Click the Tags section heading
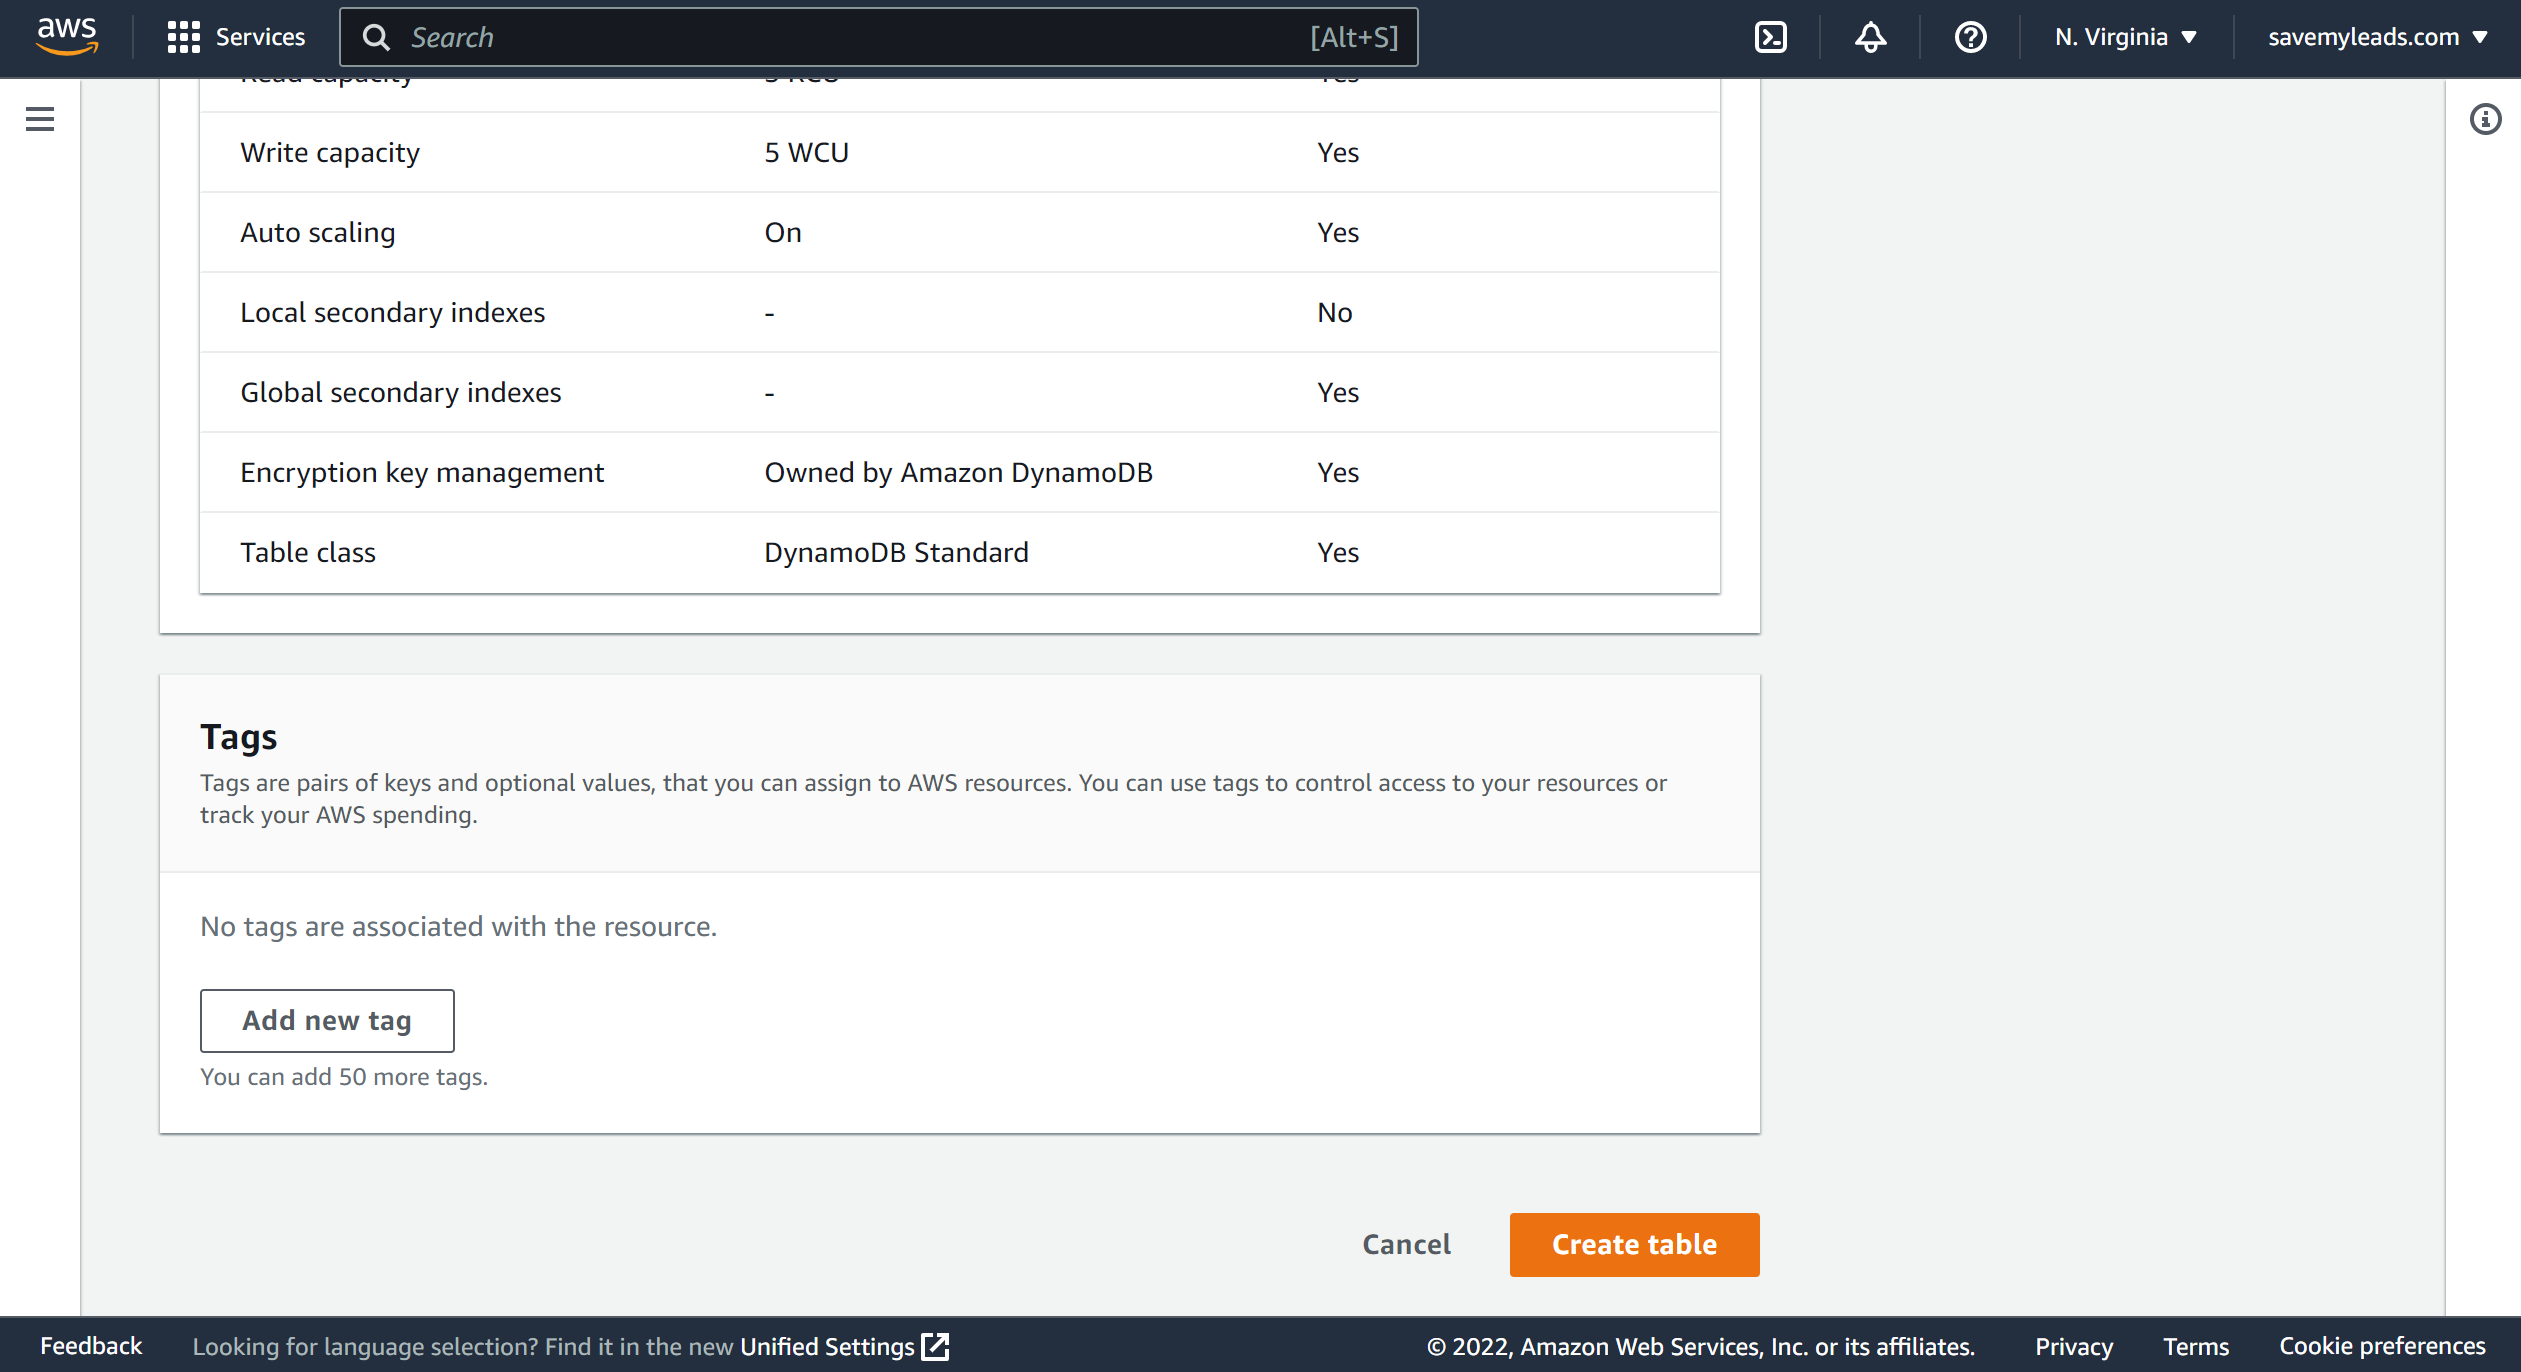The height and width of the screenshot is (1372, 2521). click(238, 736)
